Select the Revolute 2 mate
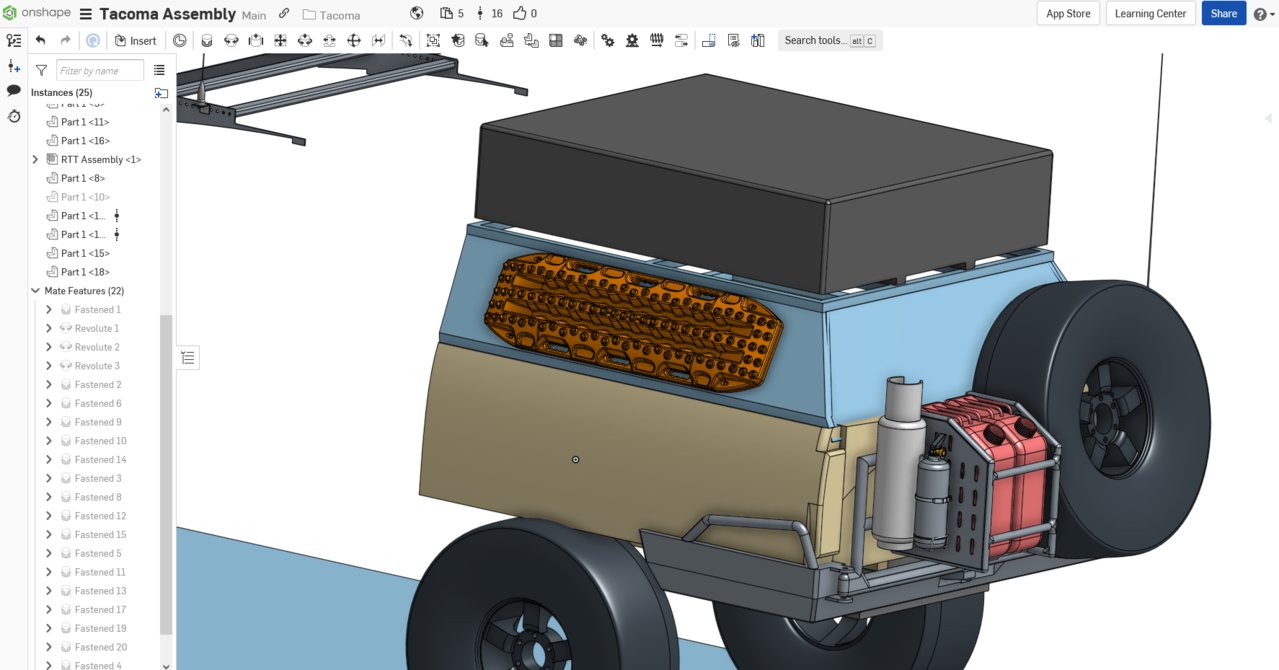This screenshot has width=1279, height=670. [x=97, y=347]
